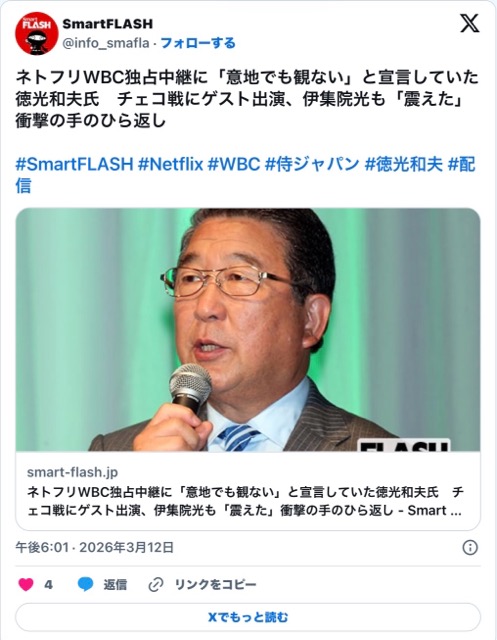Like the post with heart icon
The width and height of the screenshot is (497, 640).
(26, 584)
